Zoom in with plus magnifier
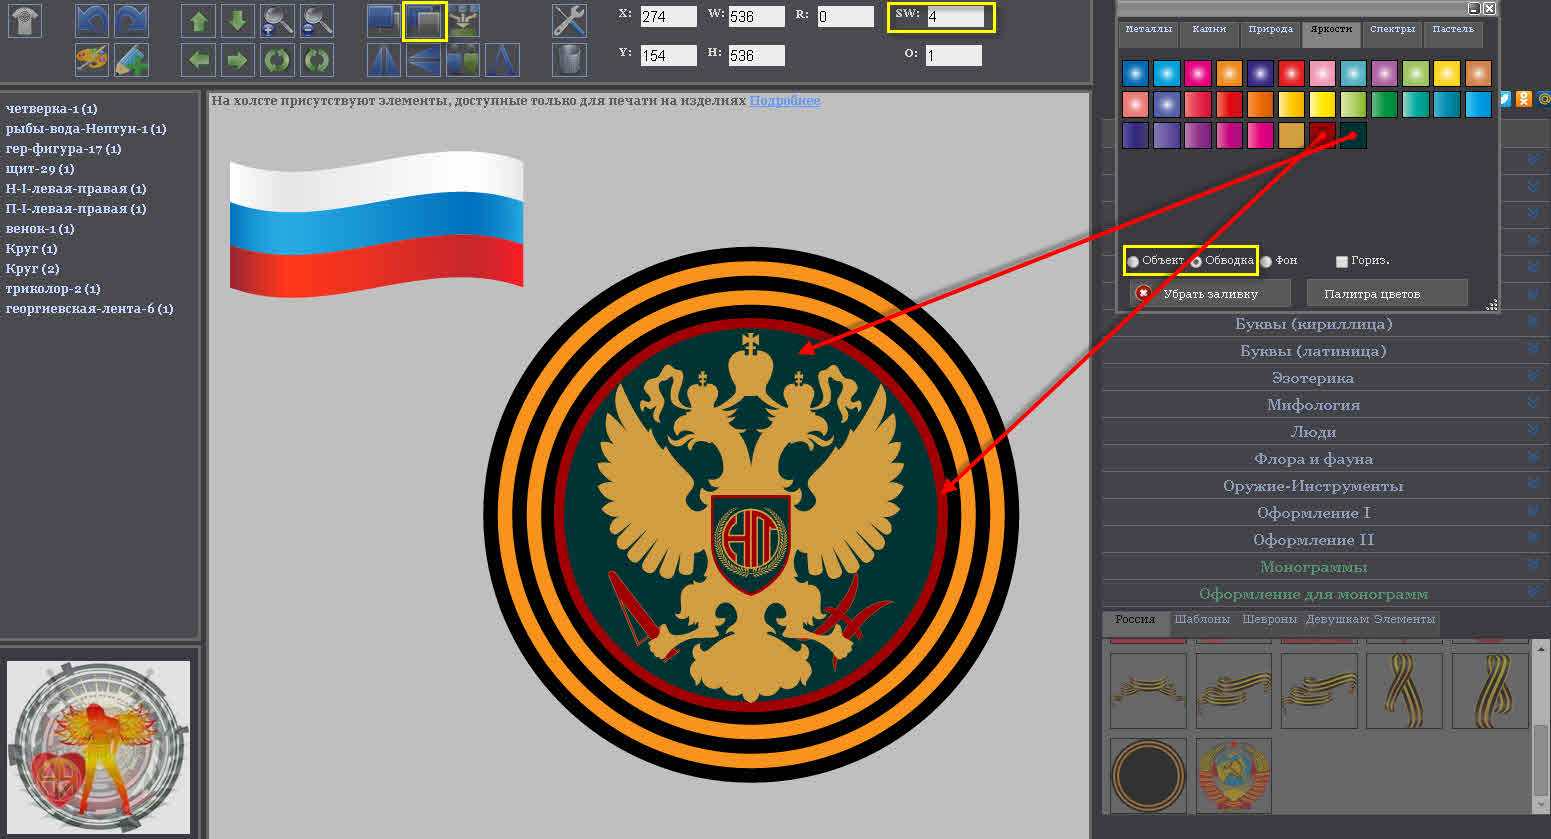 point(277,21)
